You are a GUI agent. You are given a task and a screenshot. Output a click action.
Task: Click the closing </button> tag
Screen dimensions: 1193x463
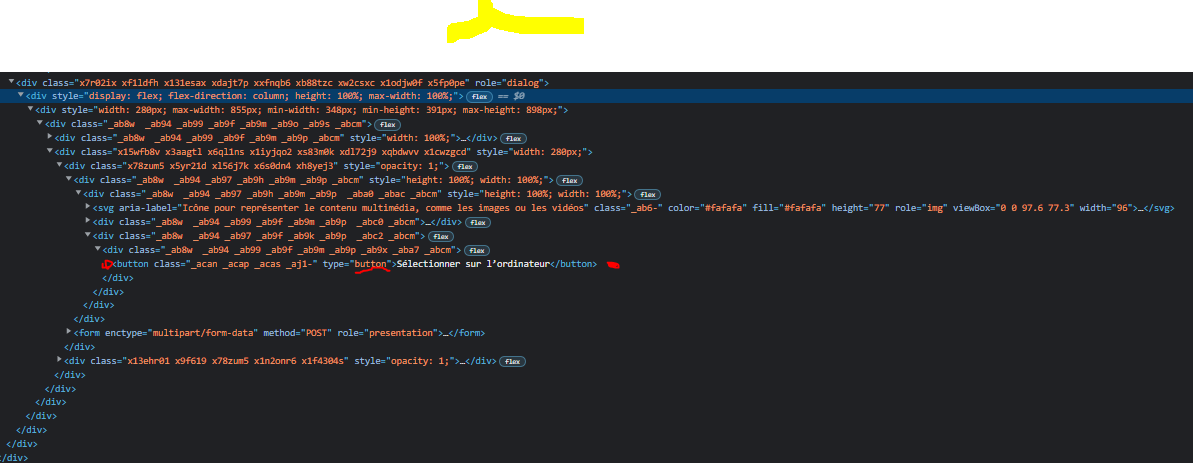pos(573,264)
